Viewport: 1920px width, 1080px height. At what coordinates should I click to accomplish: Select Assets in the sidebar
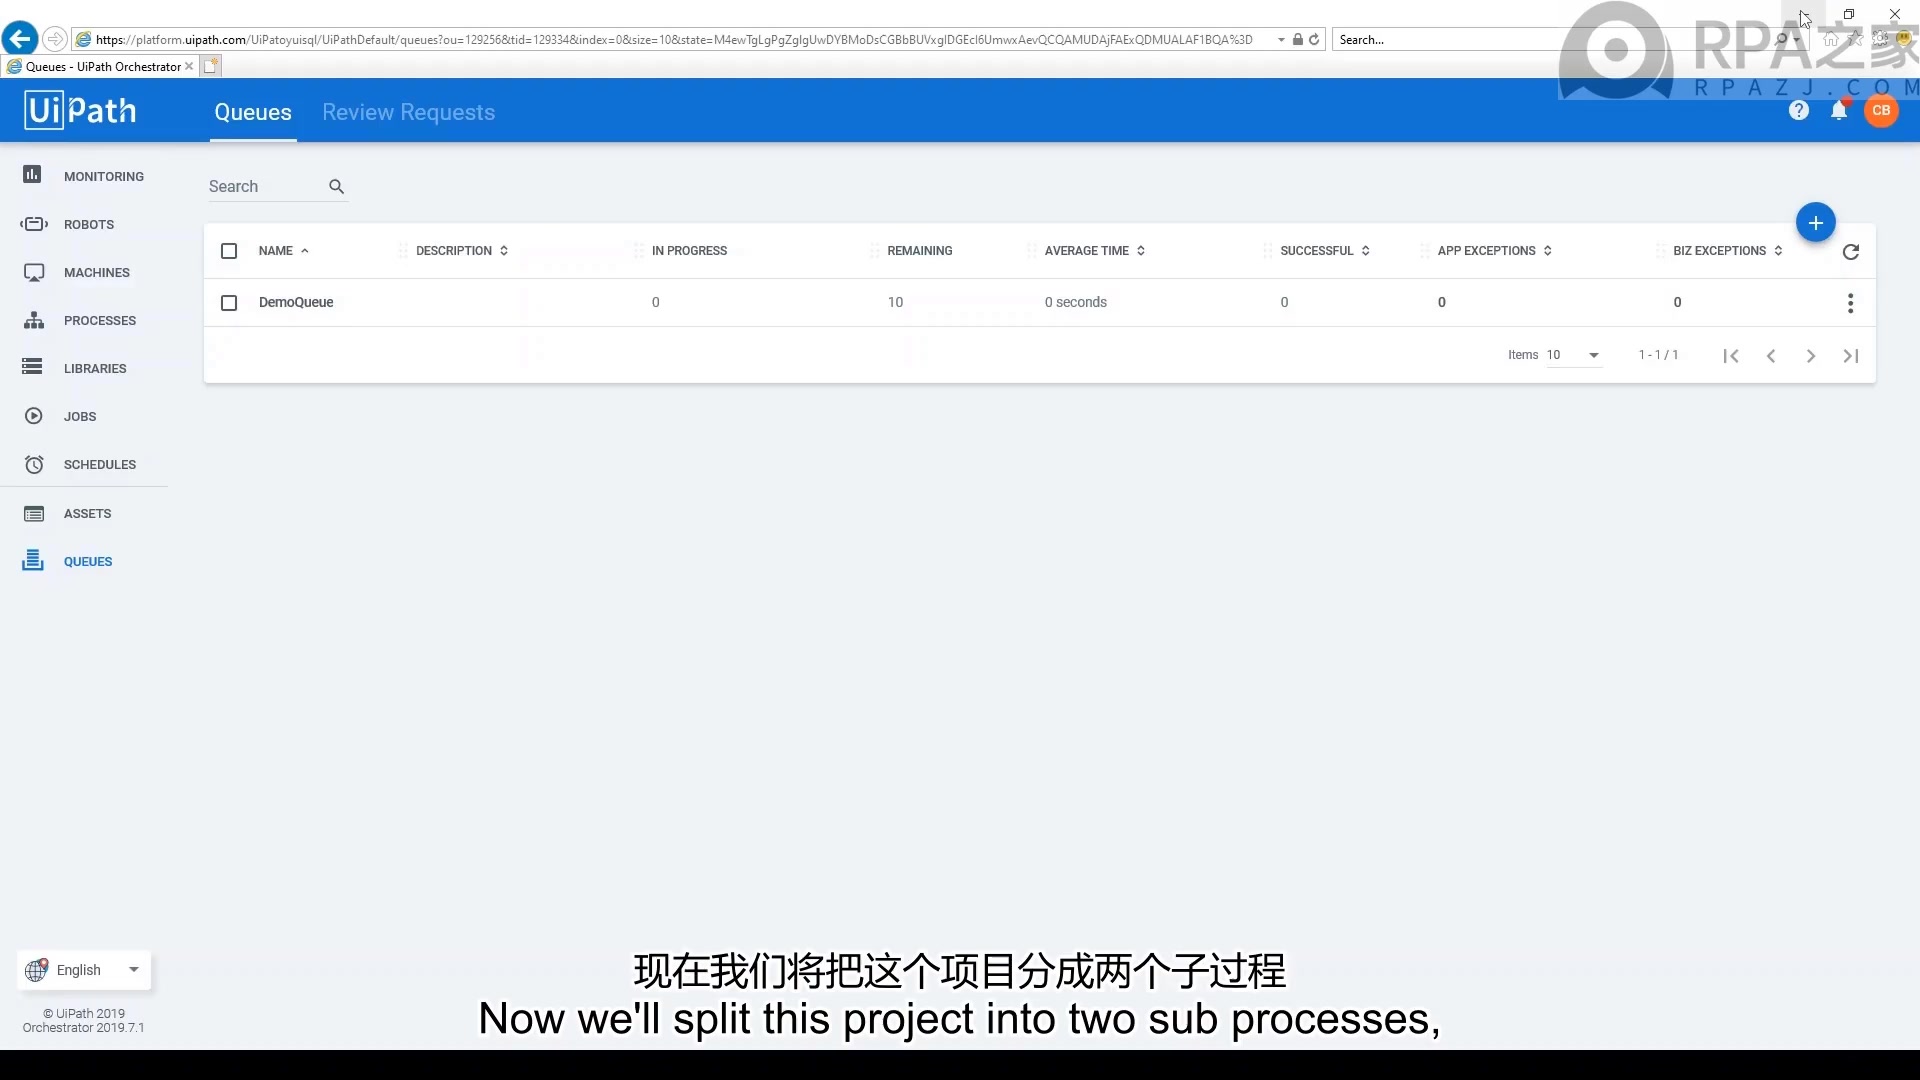click(x=87, y=513)
